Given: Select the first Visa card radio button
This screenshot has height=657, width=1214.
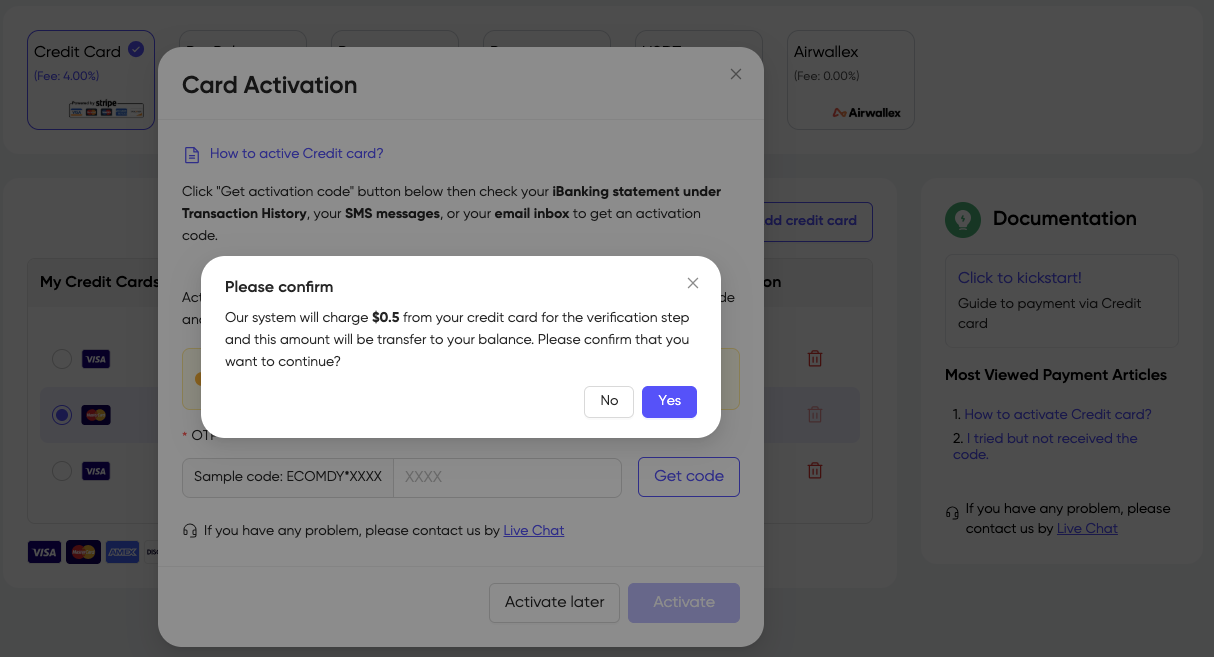Looking at the screenshot, I should coord(61,359).
